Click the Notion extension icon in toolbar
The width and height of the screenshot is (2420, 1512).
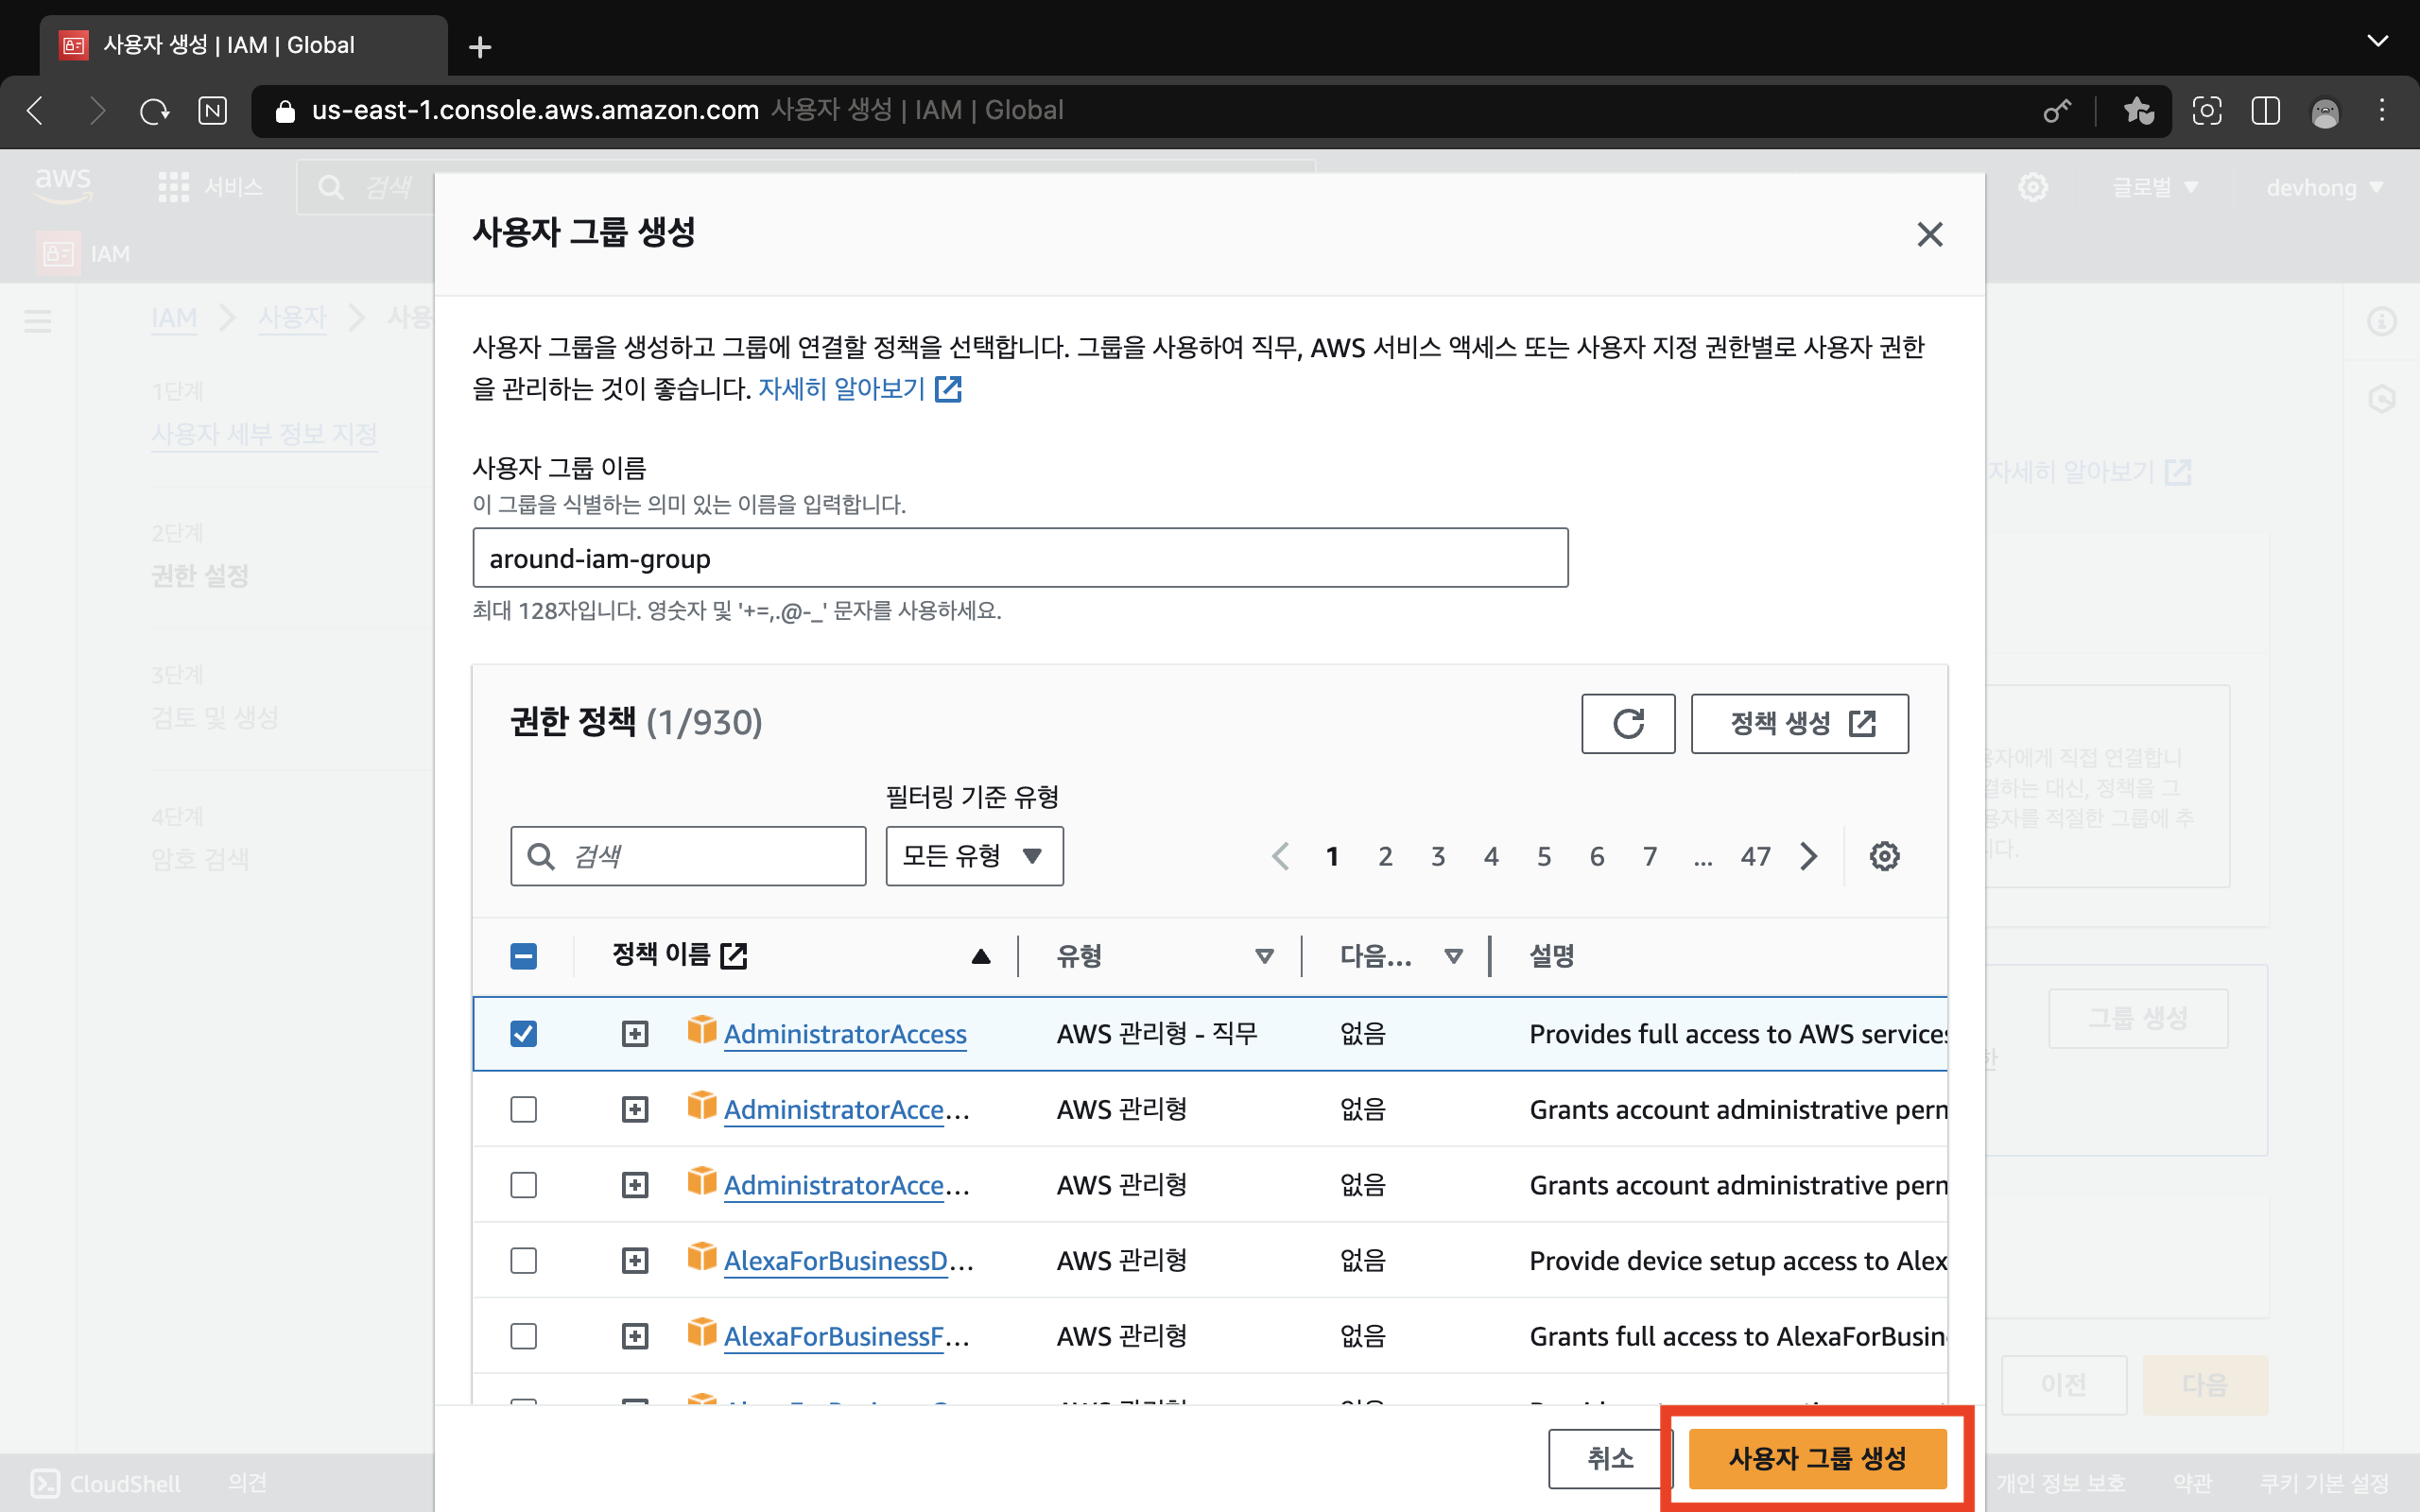(212, 110)
